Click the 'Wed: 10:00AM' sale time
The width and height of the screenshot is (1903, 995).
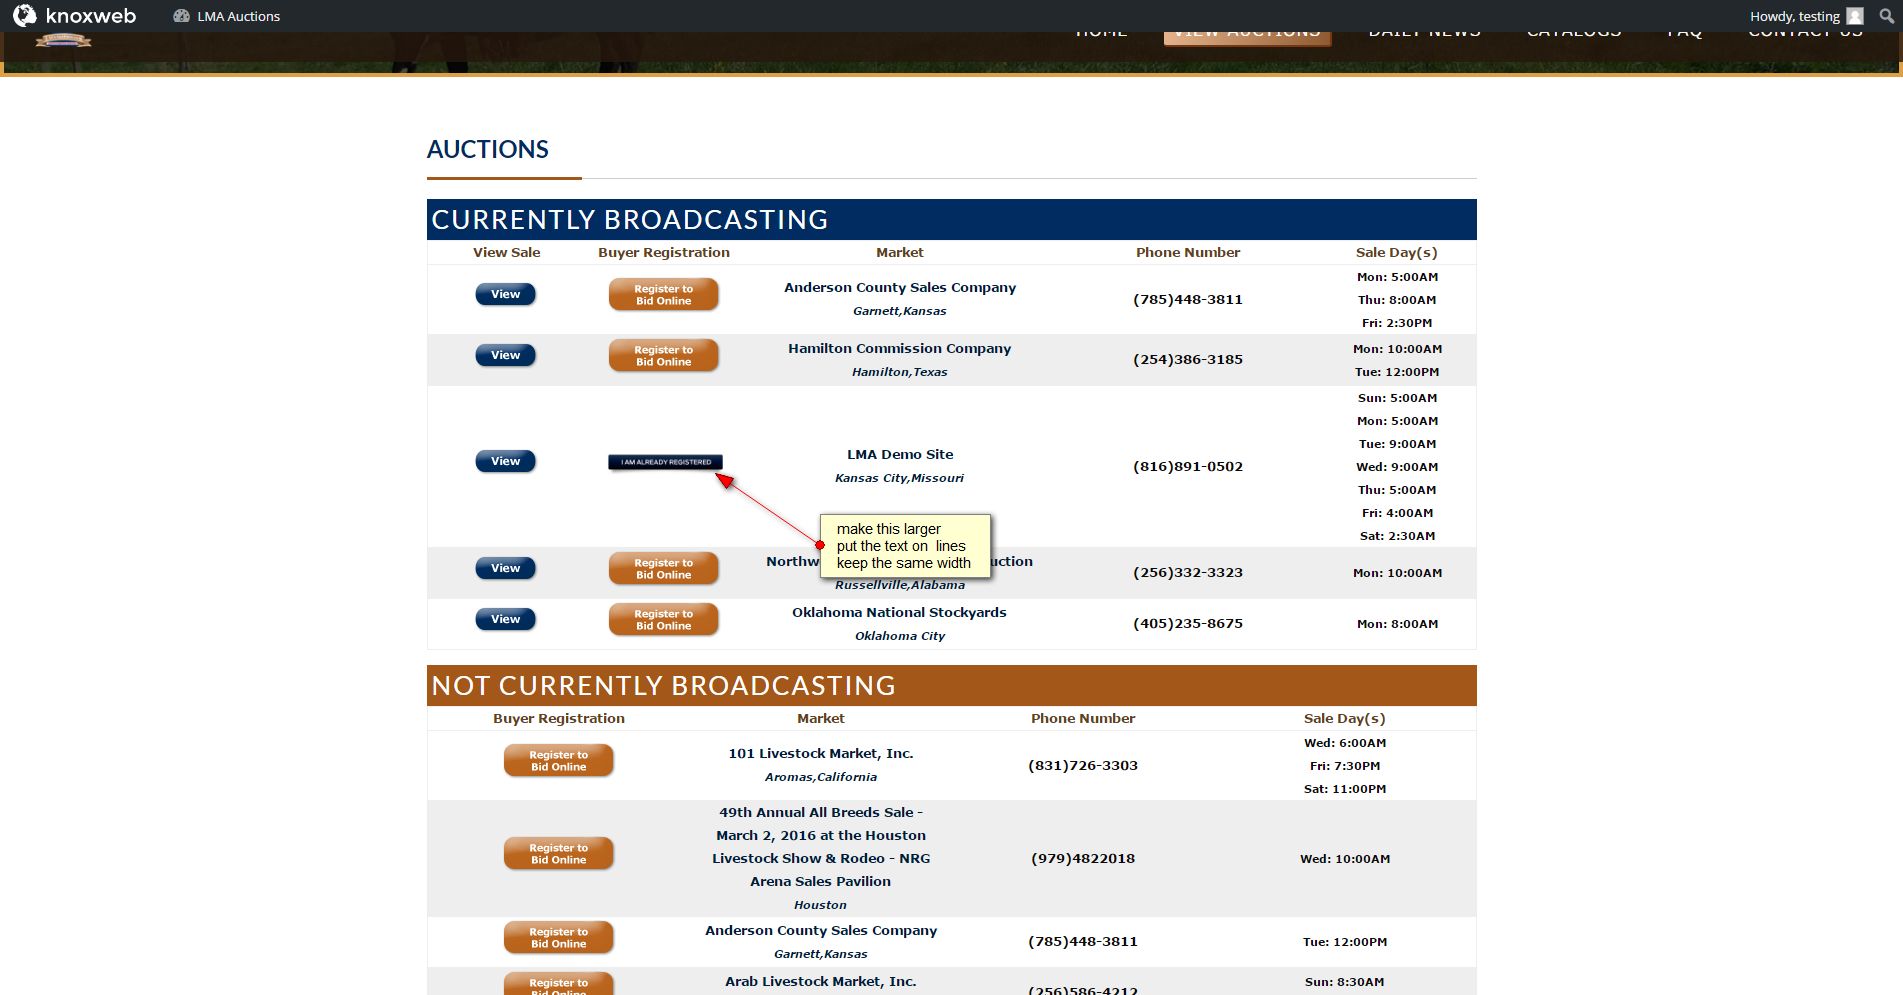pos(1345,859)
